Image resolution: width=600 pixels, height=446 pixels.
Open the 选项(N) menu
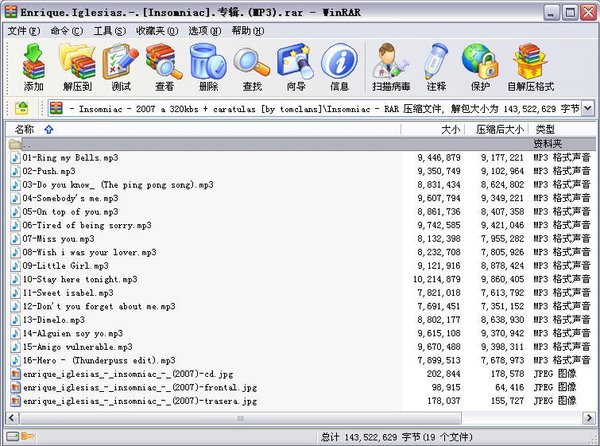[205, 31]
